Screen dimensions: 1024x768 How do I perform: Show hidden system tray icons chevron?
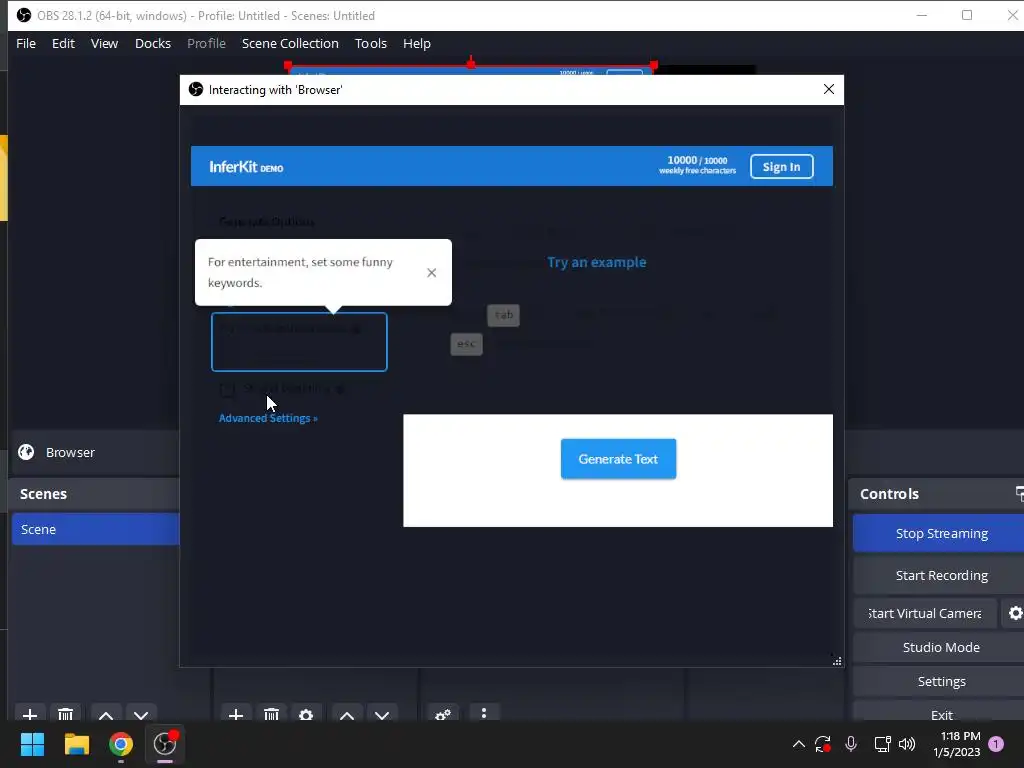798,744
